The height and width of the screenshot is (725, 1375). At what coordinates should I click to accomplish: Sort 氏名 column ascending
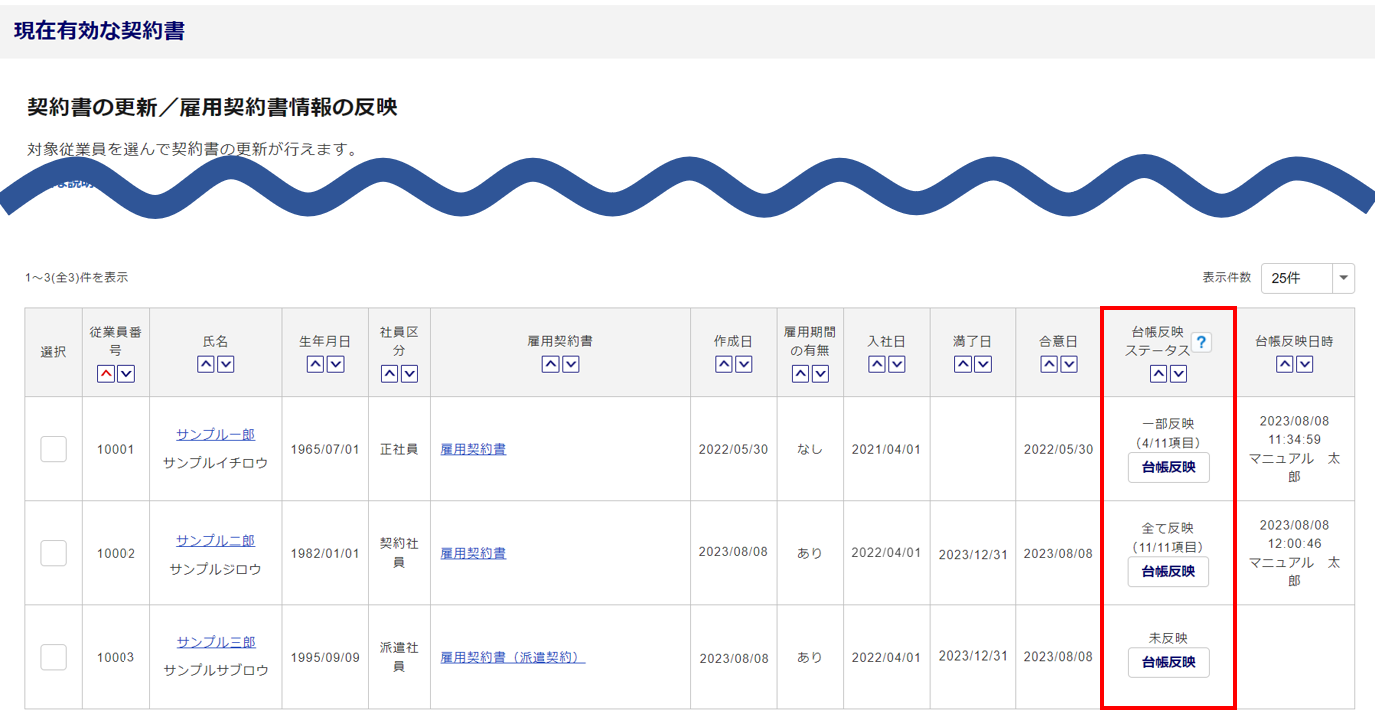(x=206, y=365)
